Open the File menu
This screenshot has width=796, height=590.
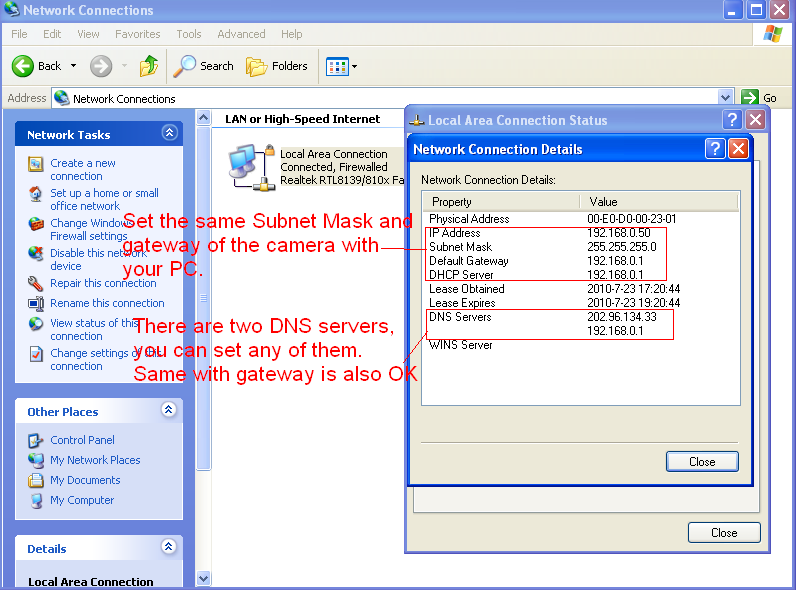click(19, 34)
